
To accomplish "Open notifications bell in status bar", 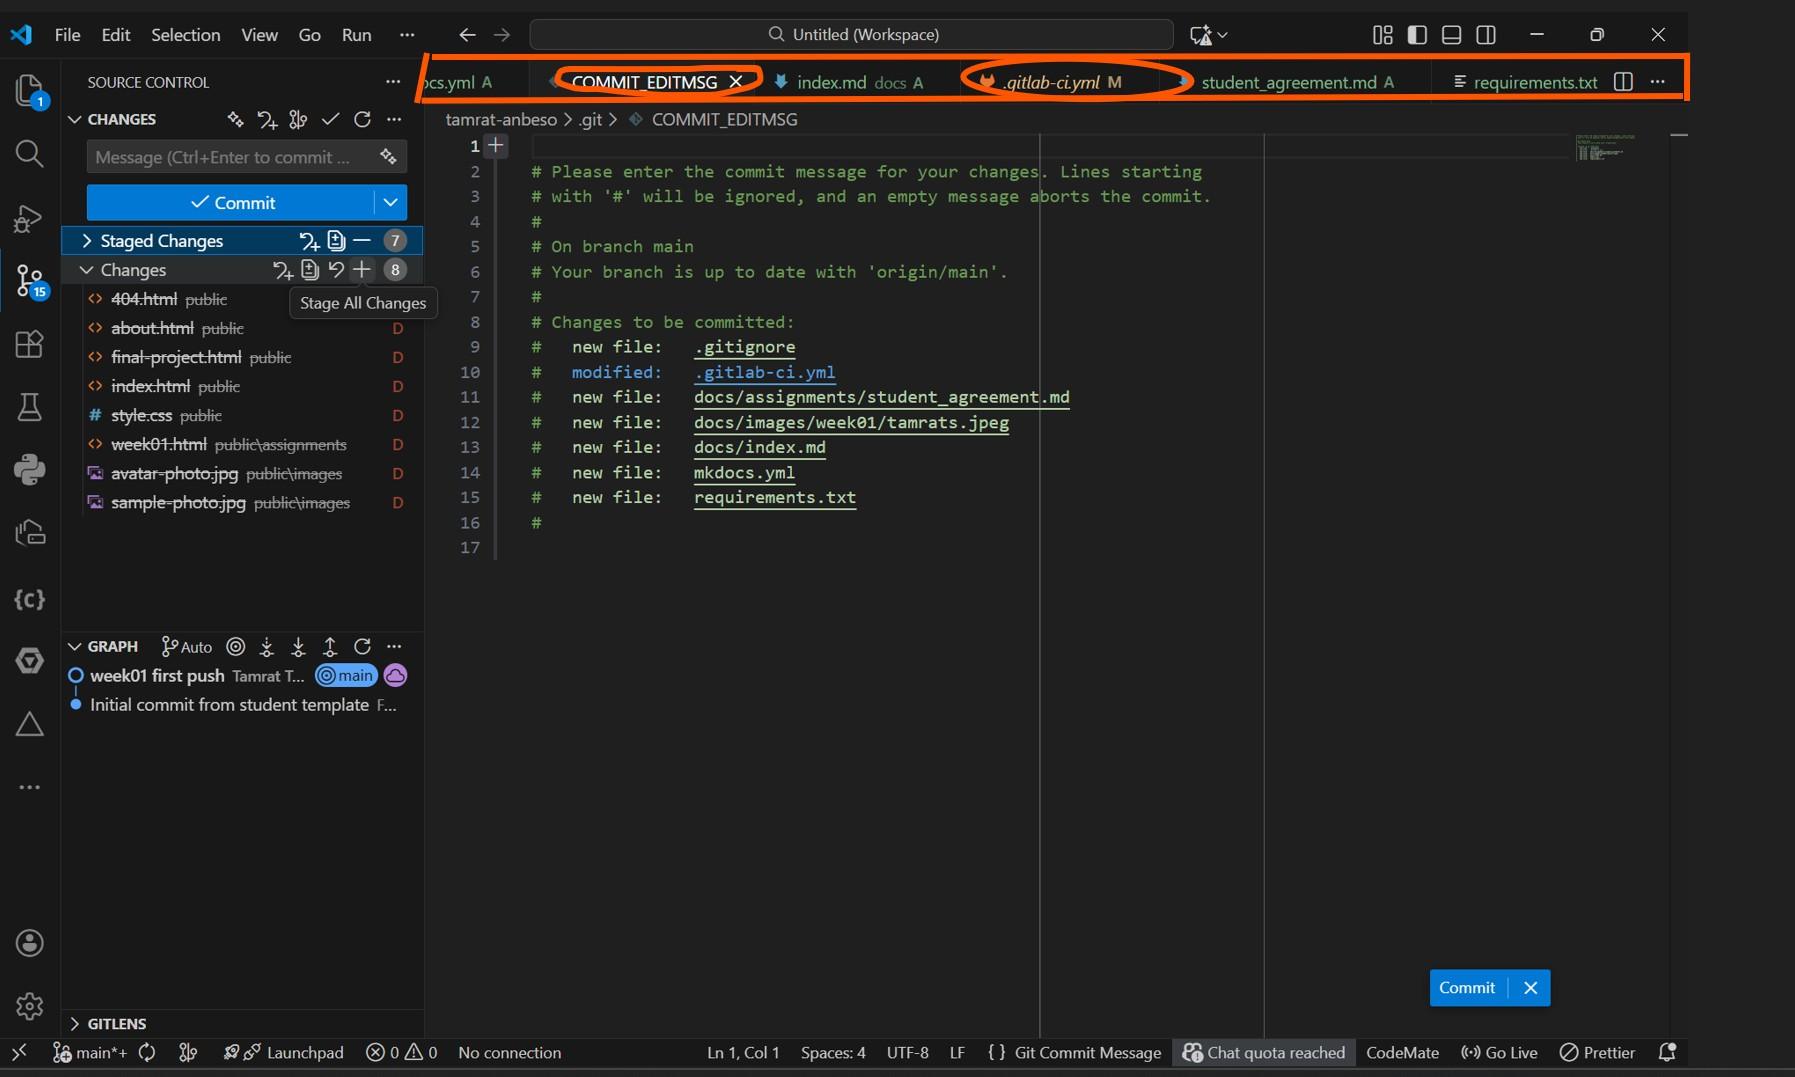I will 1667,1052.
